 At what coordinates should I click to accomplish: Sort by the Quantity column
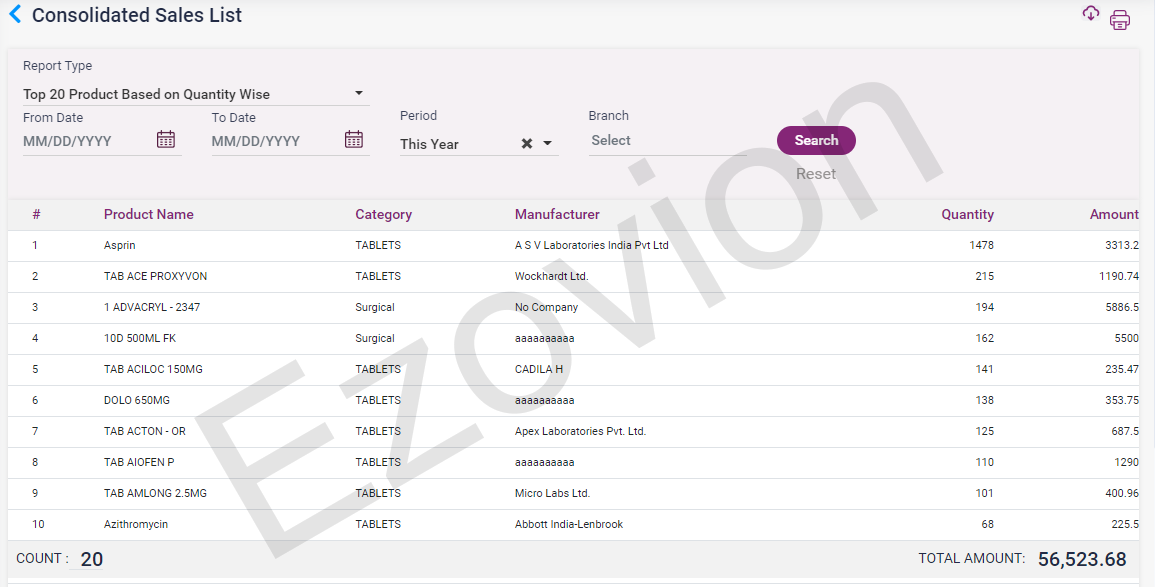click(x=967, y=214)
